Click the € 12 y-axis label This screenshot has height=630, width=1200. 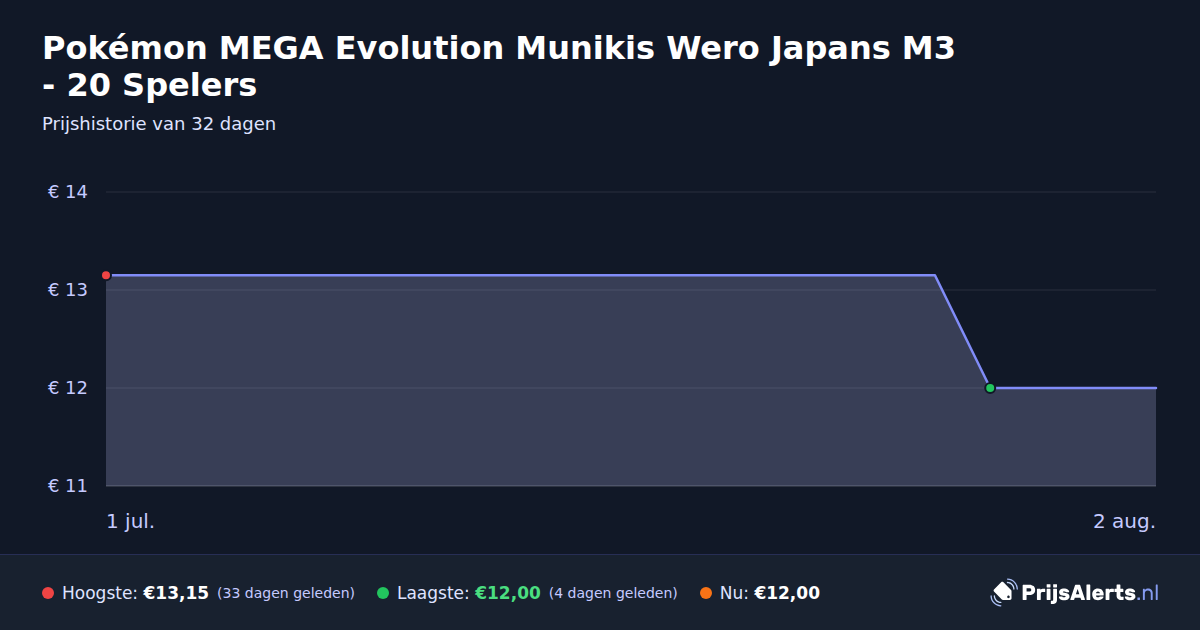pyautogui.click(x=68, y=388)
